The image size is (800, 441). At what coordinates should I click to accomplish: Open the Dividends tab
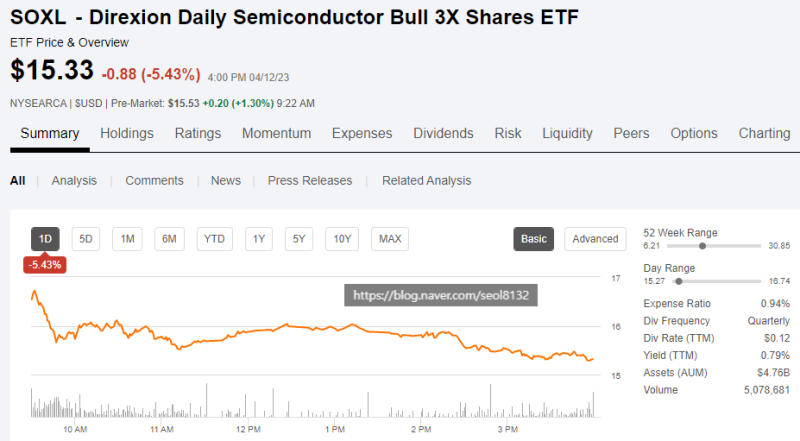(443, 133)
